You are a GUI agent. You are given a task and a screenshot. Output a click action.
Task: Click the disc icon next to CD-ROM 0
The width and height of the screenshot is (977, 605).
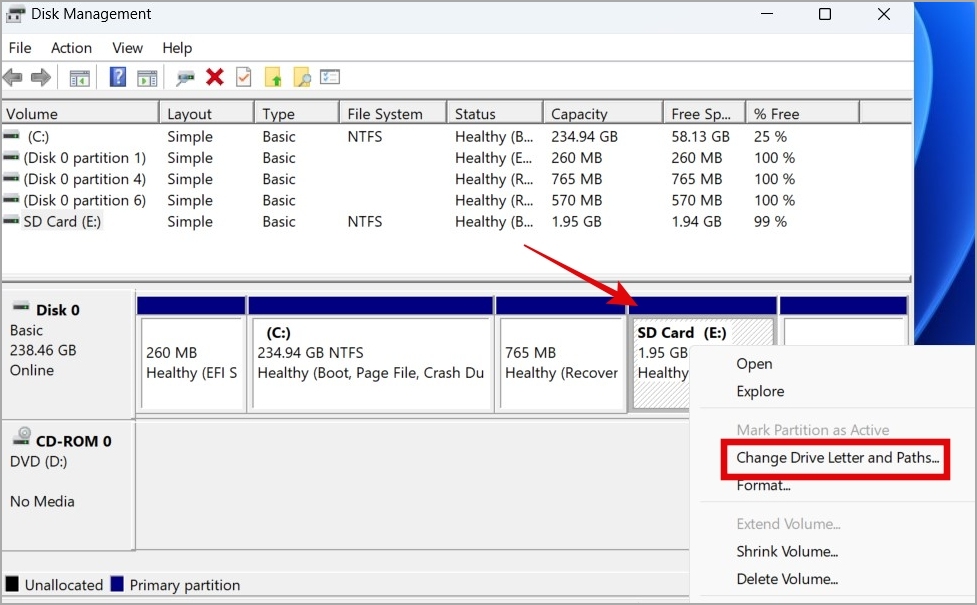[22, 436]
